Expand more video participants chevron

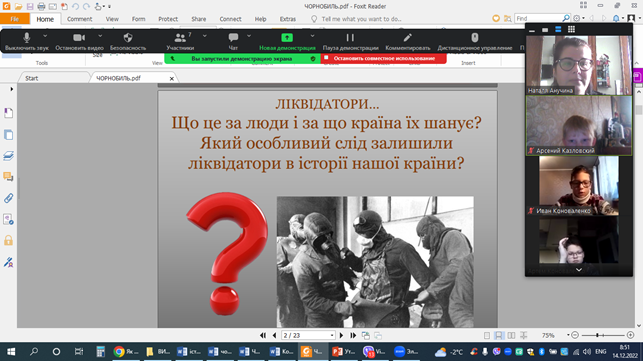pos(579,270)
